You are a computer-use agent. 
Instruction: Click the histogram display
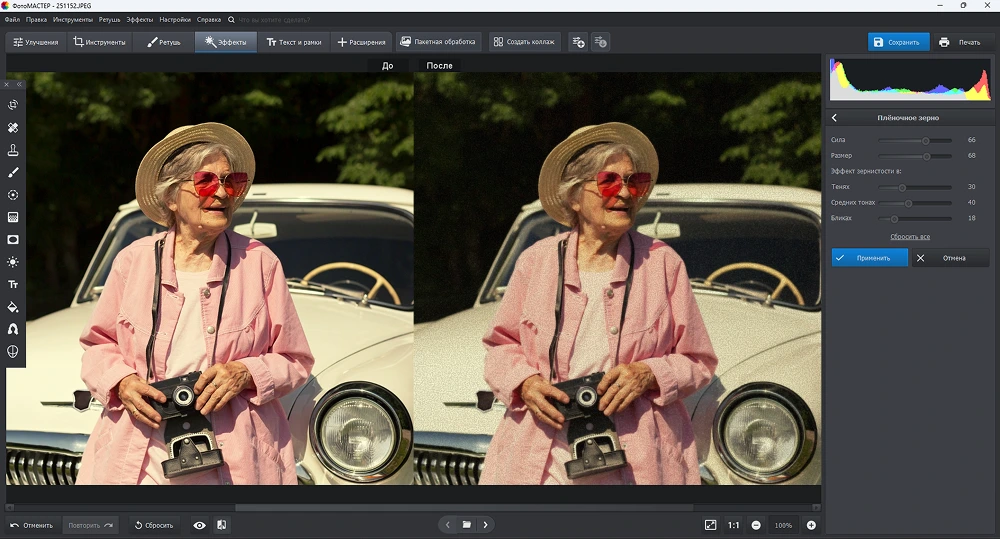click(910, 79)
